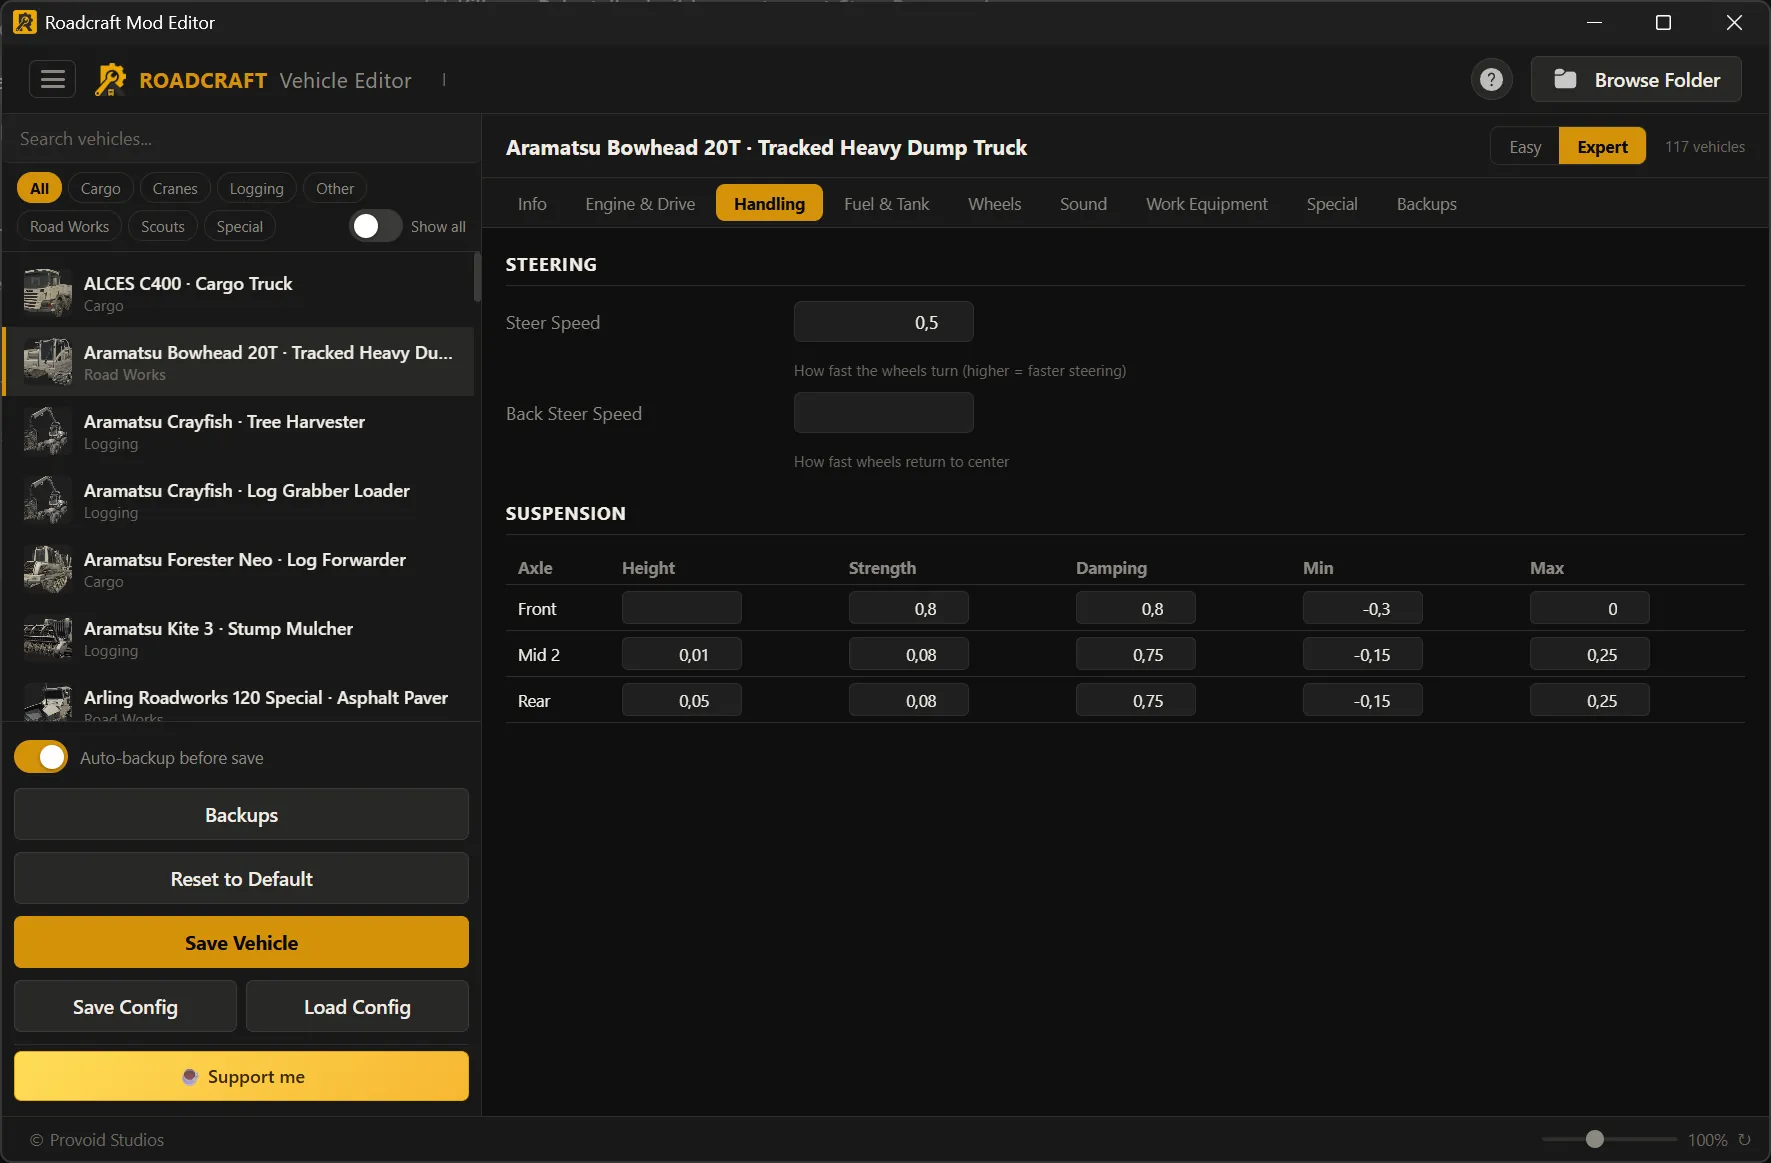The image size is (1771, 1163).
Task: Click Reset to Default
Action: click(241, 878)
